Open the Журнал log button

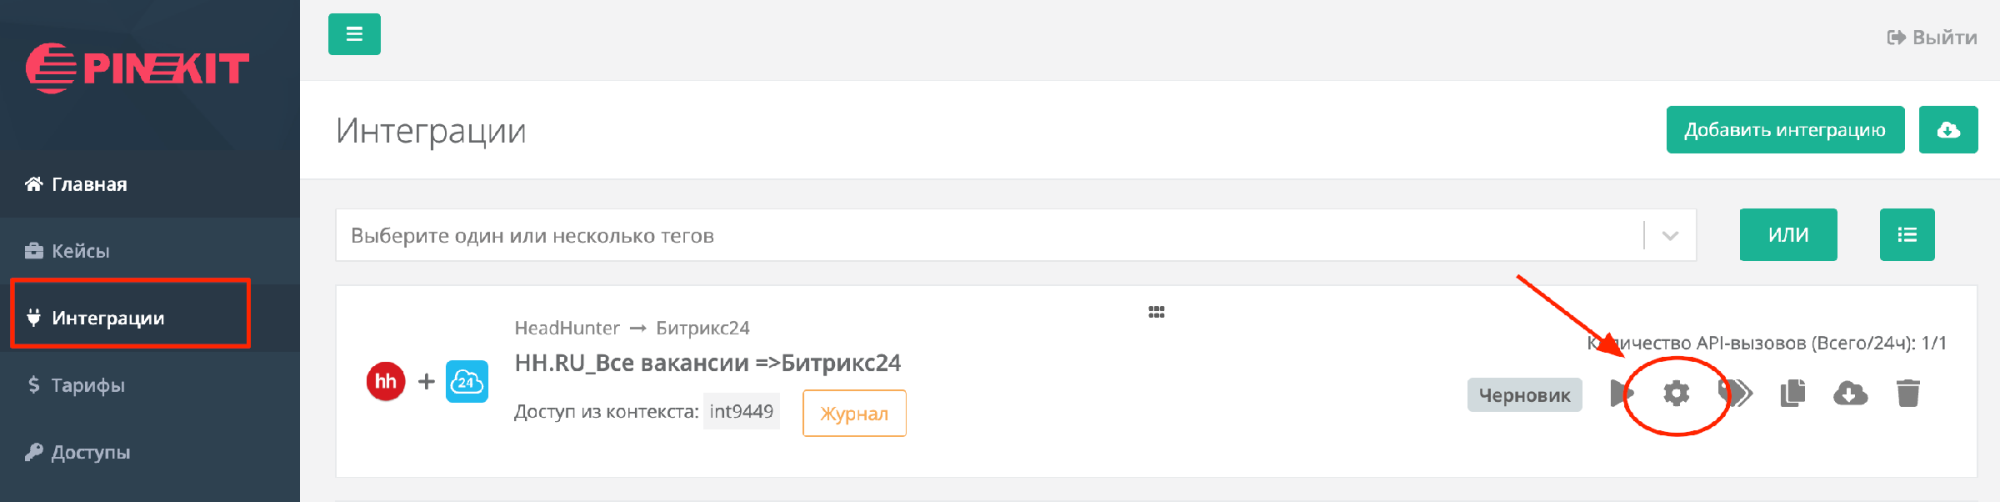click(x=854, y=413)
